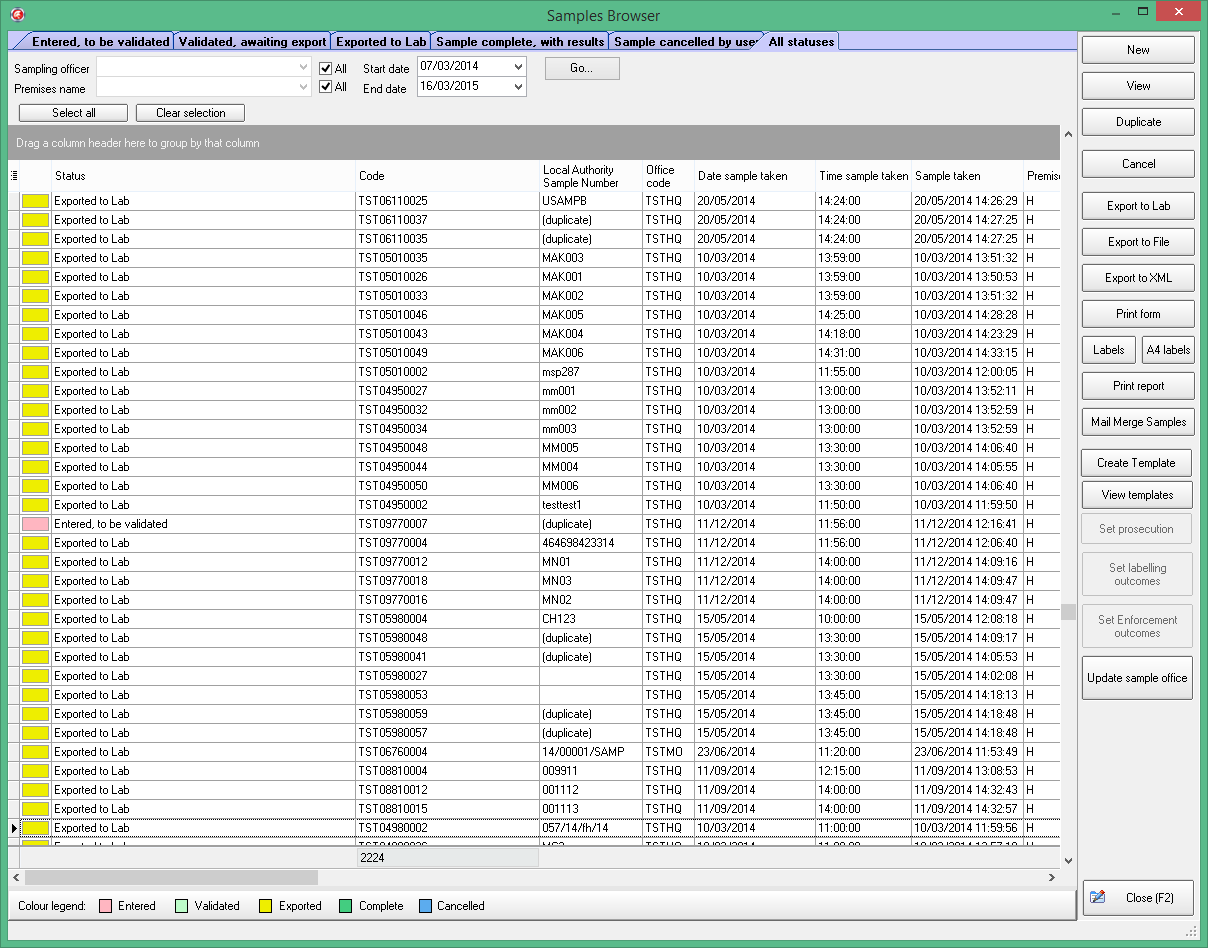Open View templates
The height and width of the screenshot is (948, 1208).
[x=1137, y=495]
